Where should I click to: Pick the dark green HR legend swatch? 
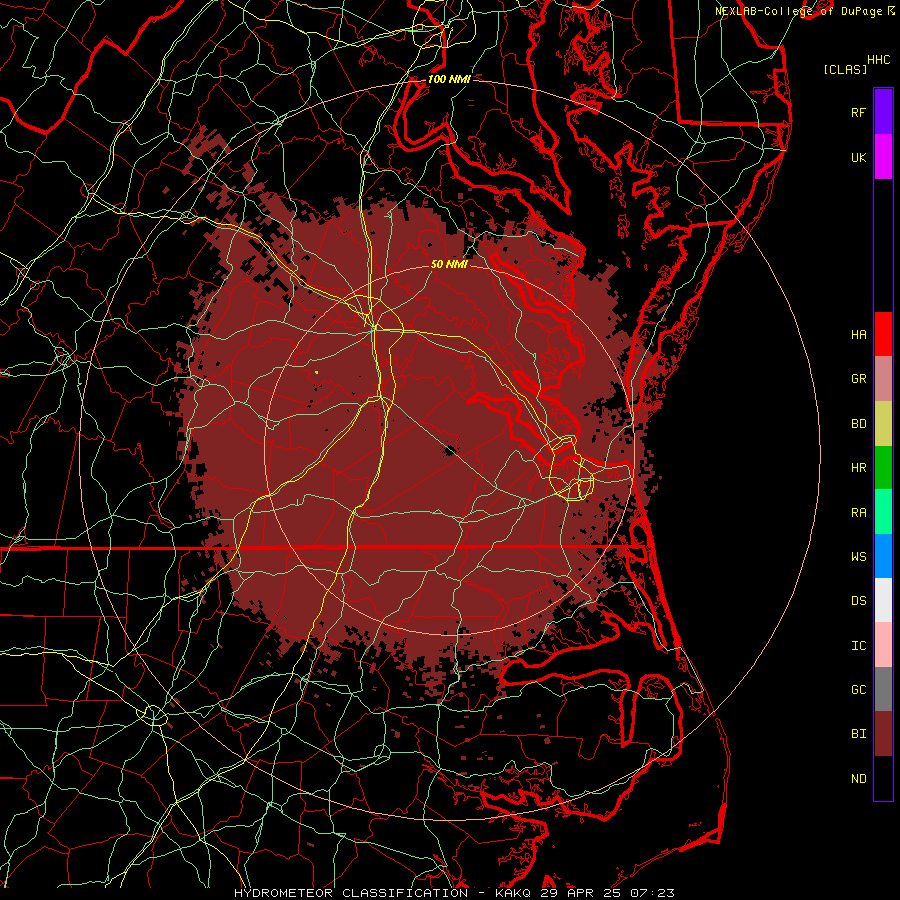tap(883, 468)
